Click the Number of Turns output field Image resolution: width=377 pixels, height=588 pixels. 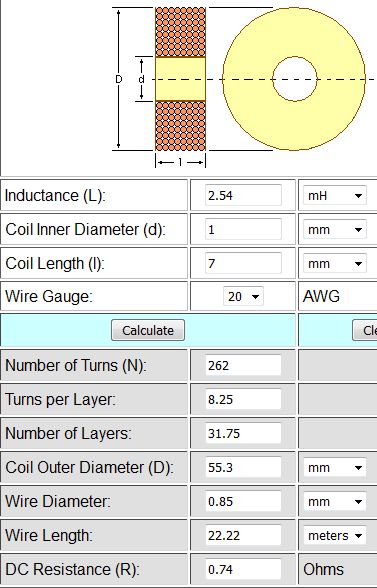pos(243,365)
